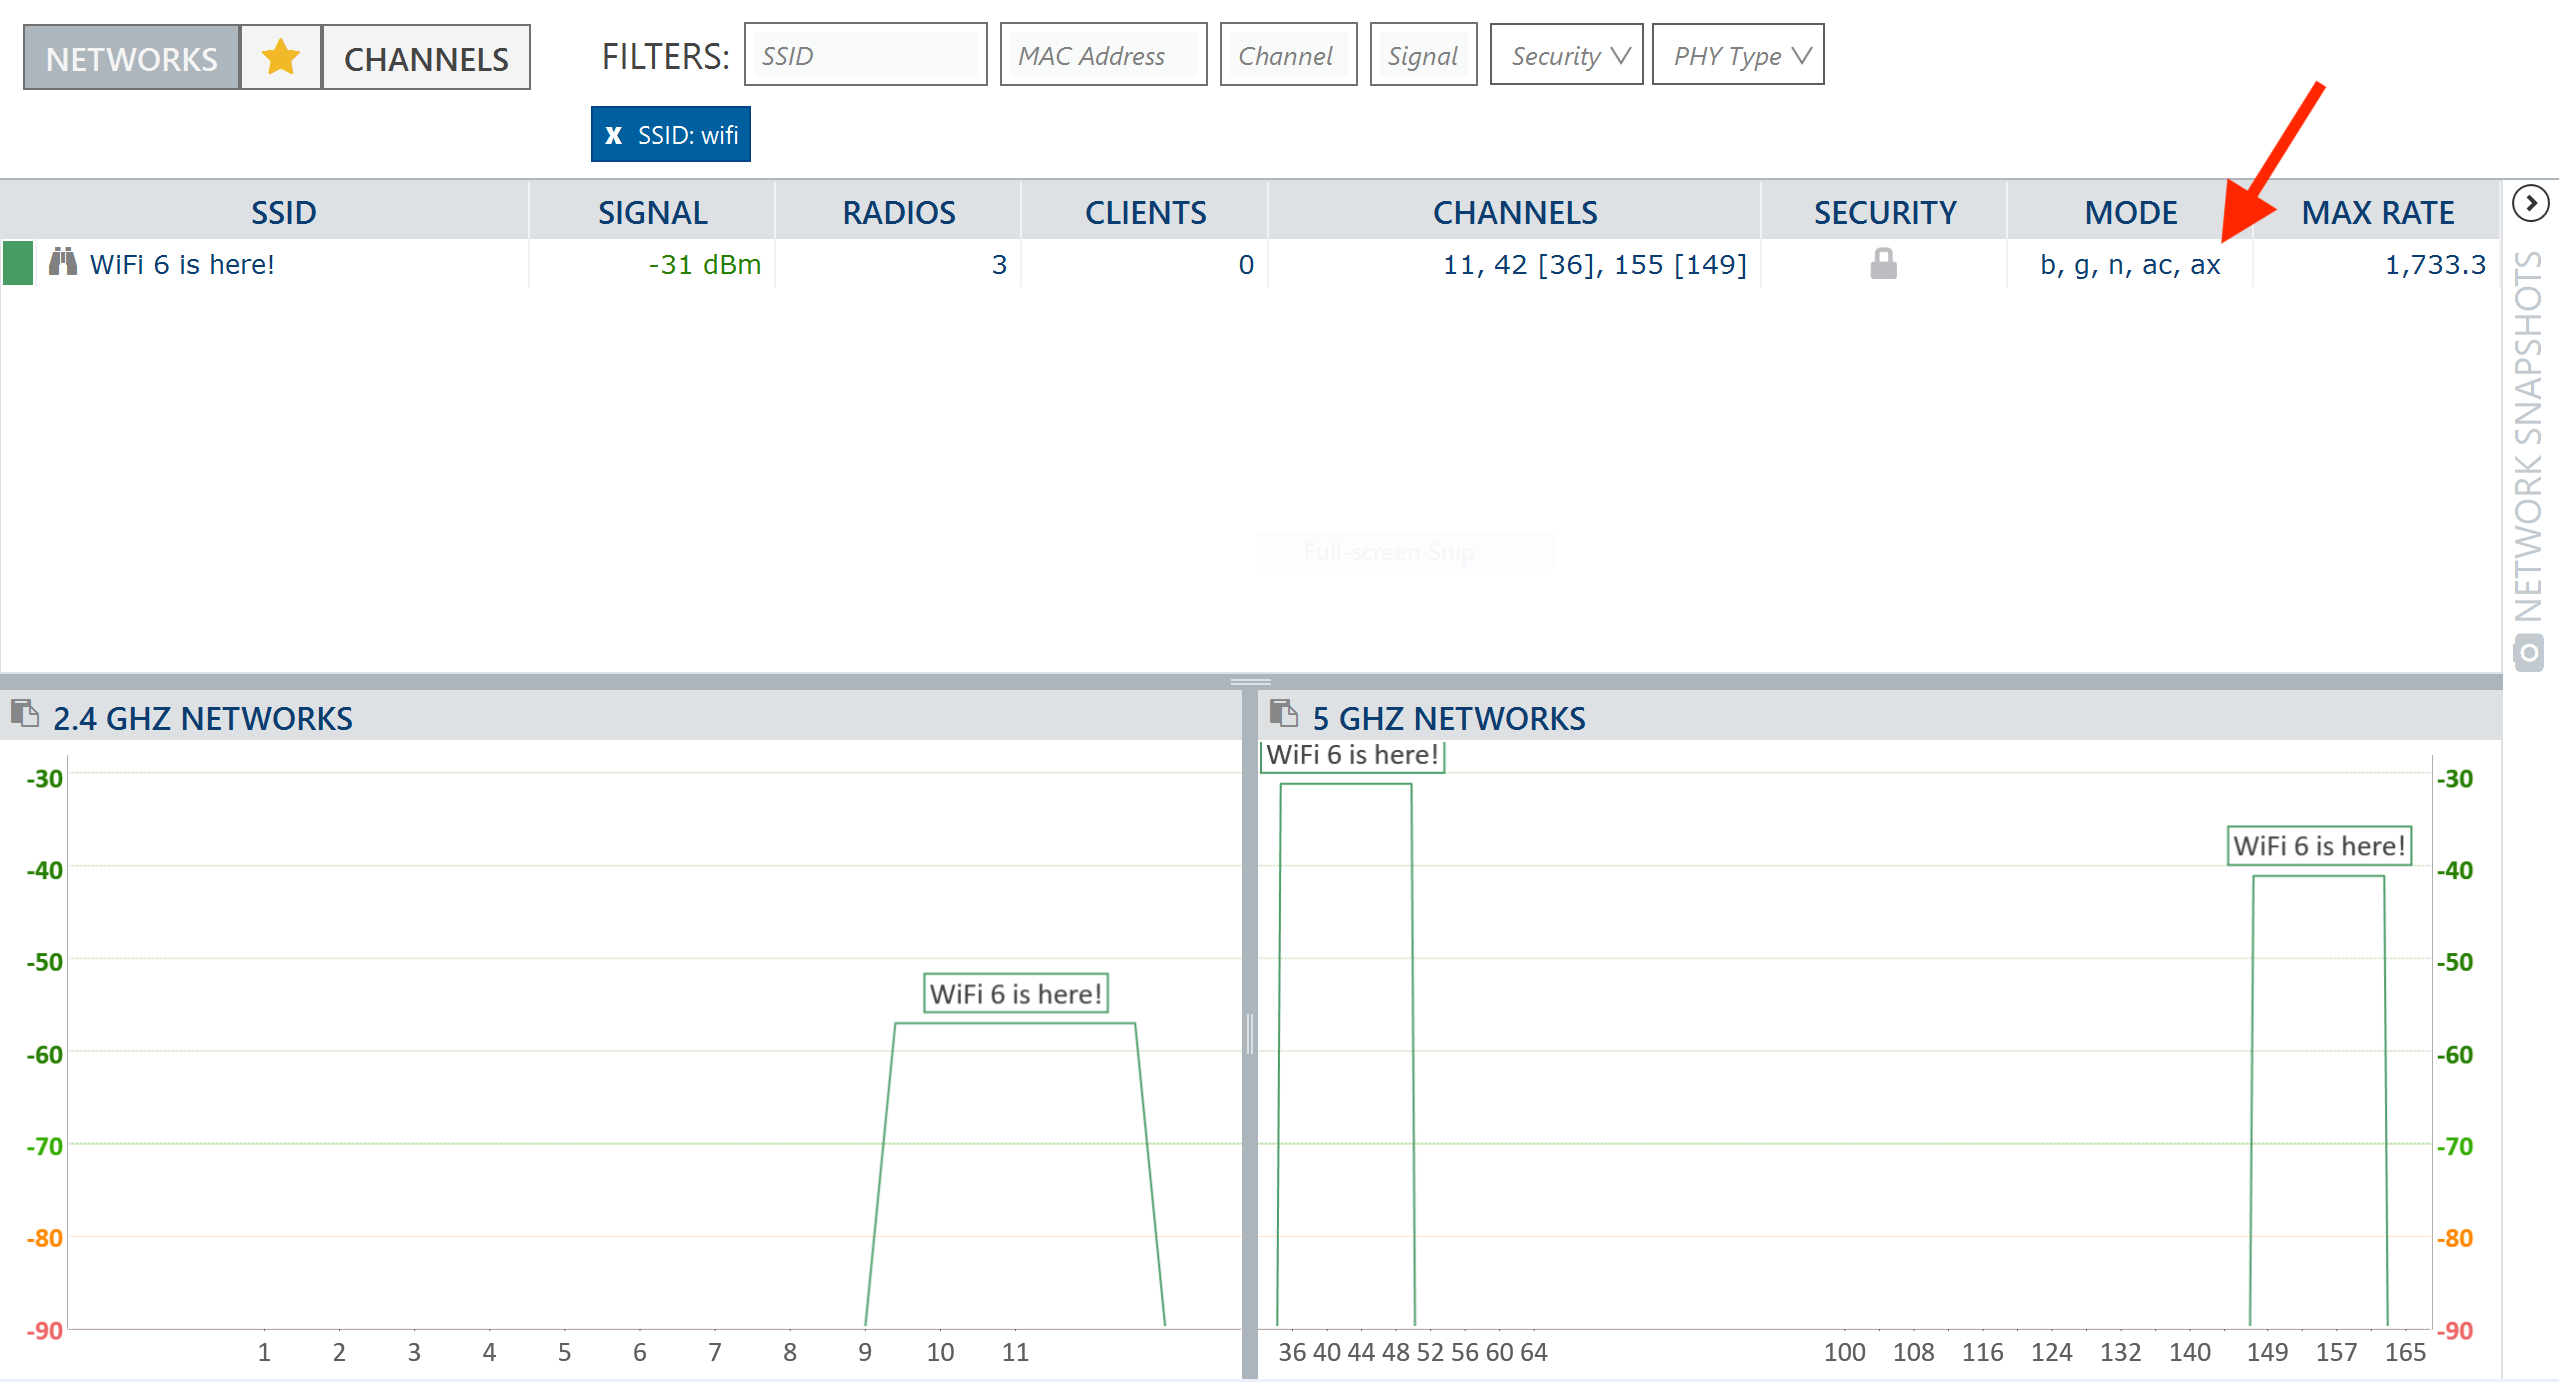The image size is (2559, 1382).
Task: Click the -31 dBm signal value
Action: tap(704, 264)
